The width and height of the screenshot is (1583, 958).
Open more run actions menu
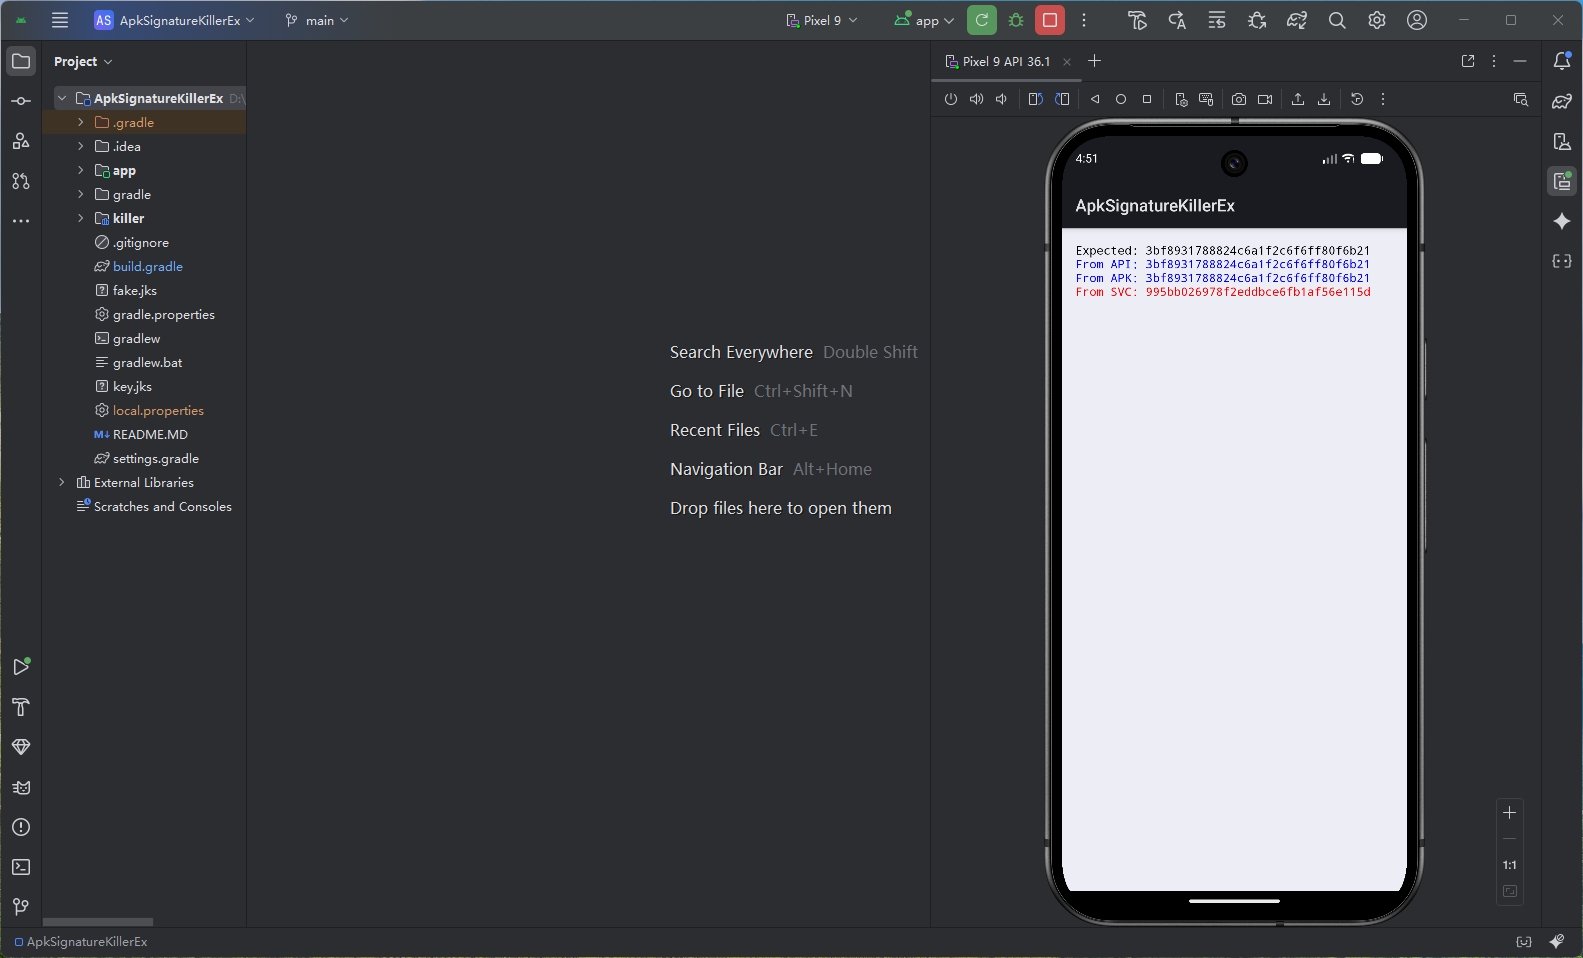click(1084, 20)
